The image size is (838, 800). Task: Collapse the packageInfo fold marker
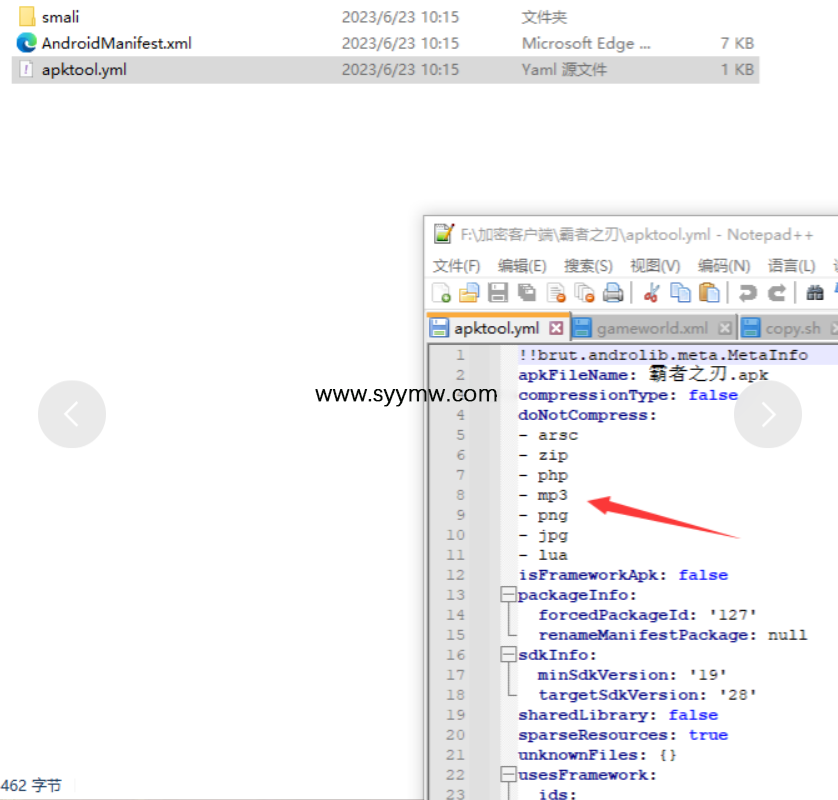508,595
